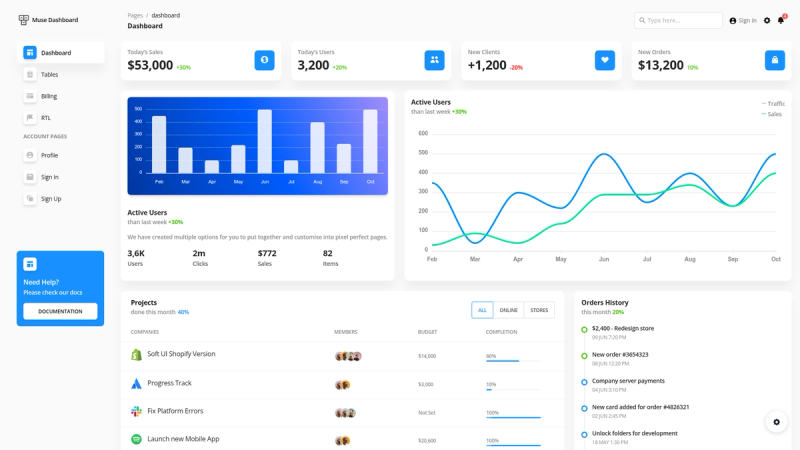Click the Sign Up icon in the sidebar
Screen dimensions: 800x450
[x=30, y=198]
